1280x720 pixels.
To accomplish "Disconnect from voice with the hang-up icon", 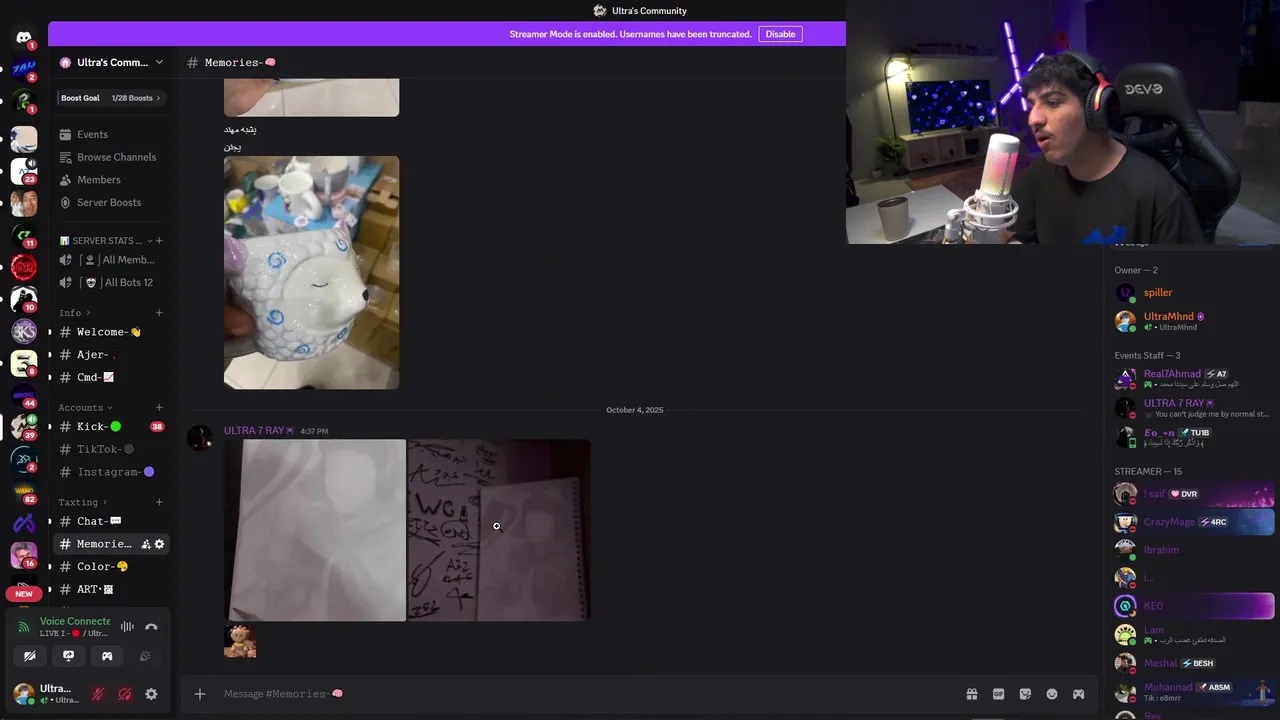I will tap(151, 627).
